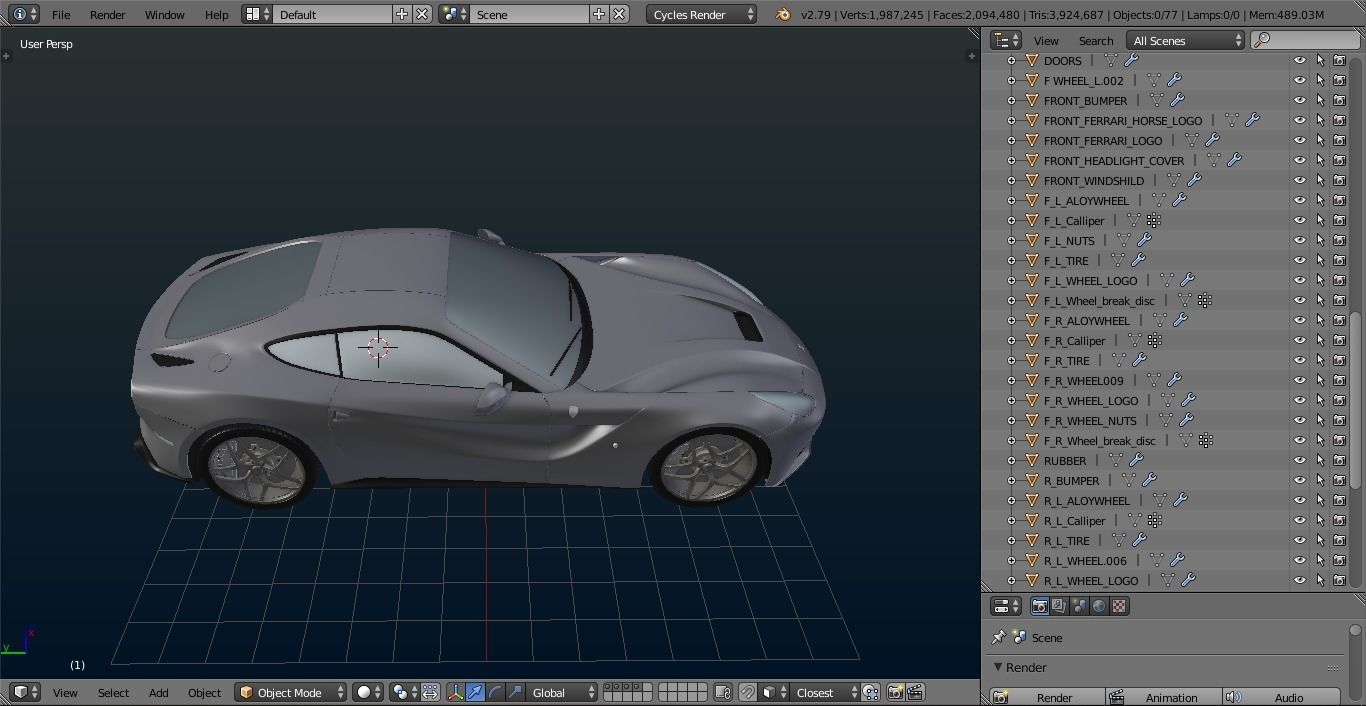Enable the rotate manipulator

tap(496, 692)
